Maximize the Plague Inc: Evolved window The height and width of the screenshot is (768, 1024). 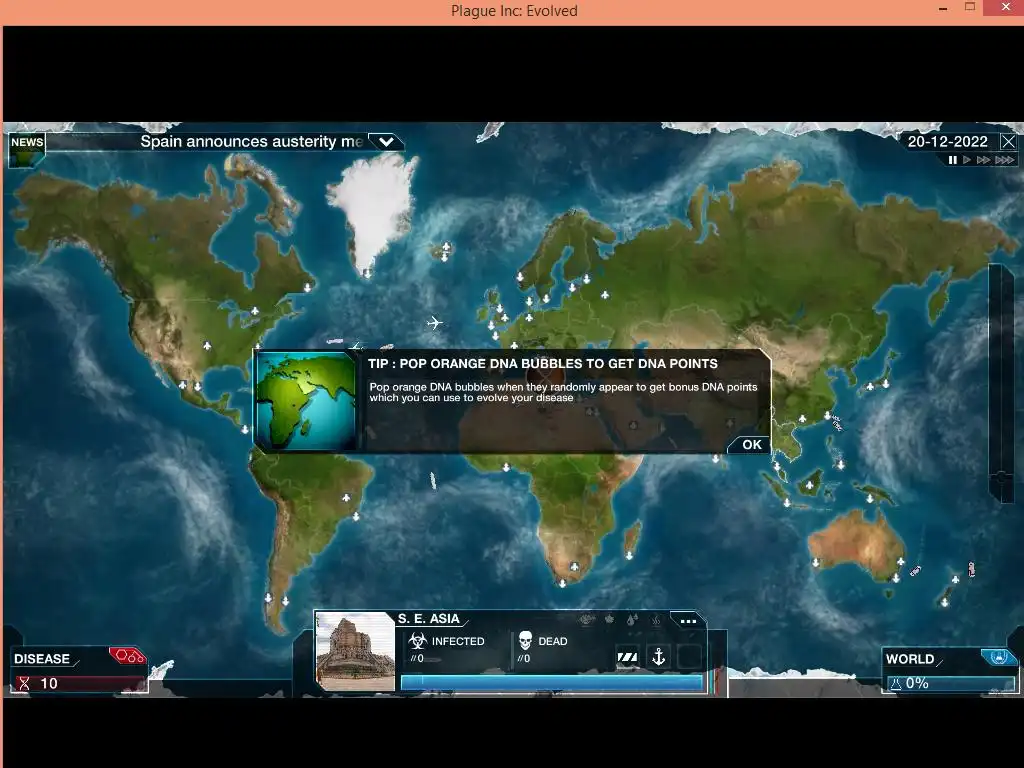[970, 7]
